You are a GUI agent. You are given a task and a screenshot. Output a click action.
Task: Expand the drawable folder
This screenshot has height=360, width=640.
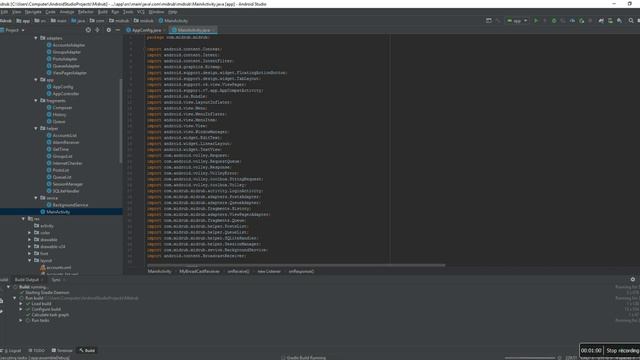[29, 240]
